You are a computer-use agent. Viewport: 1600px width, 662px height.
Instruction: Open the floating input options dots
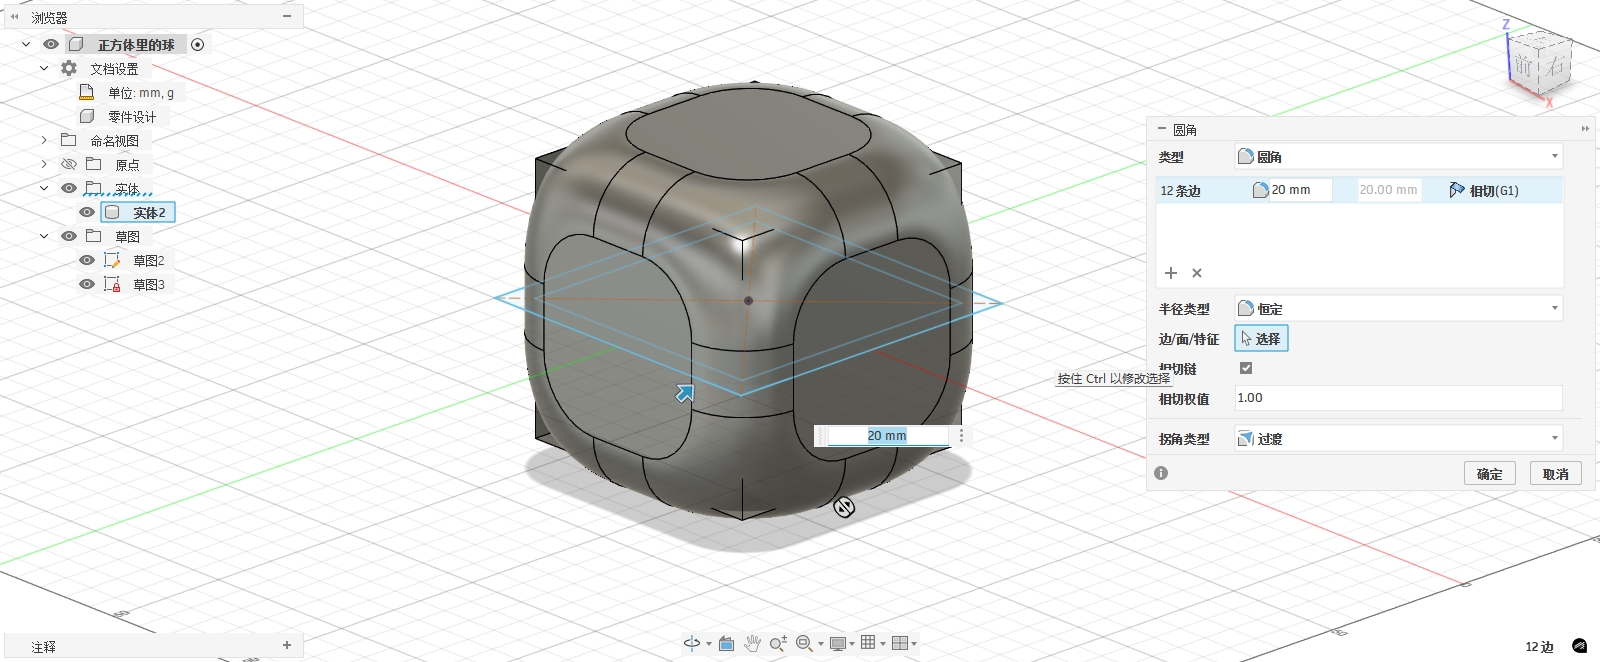tap(961, 435)
